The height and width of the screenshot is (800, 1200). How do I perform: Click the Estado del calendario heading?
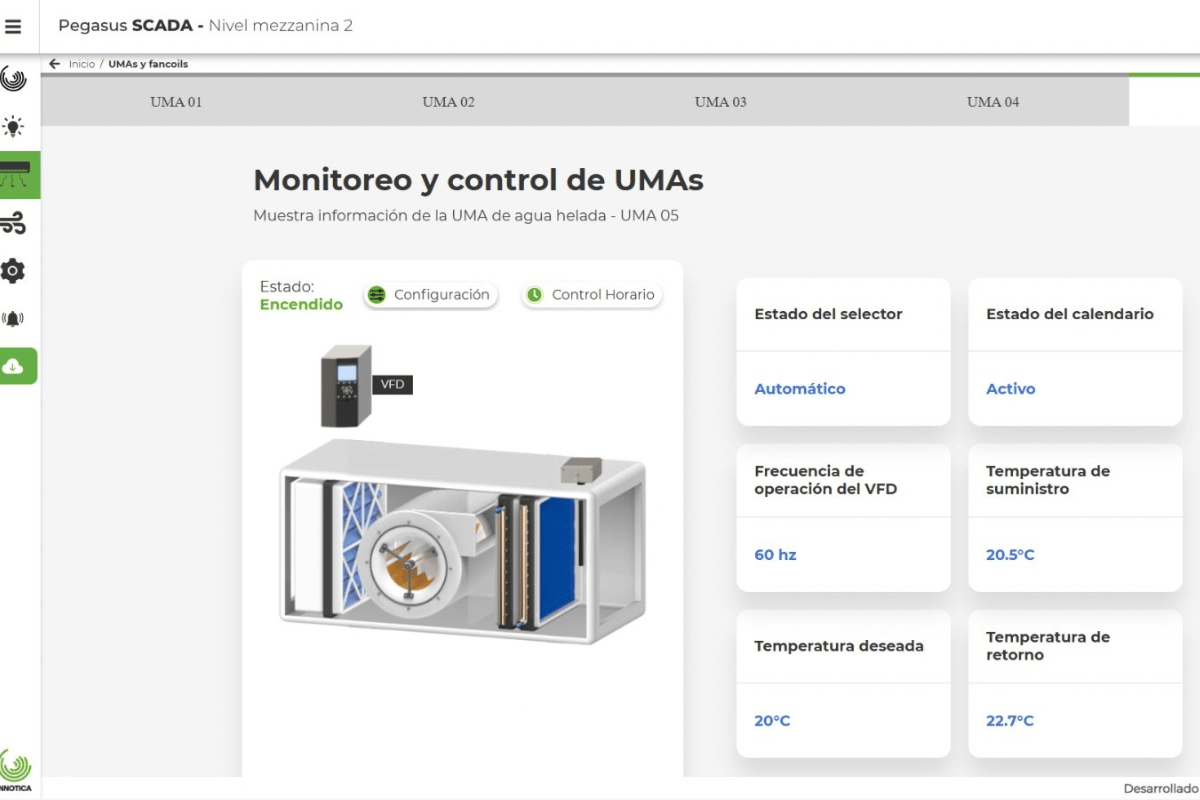[x=1070, y=314]
